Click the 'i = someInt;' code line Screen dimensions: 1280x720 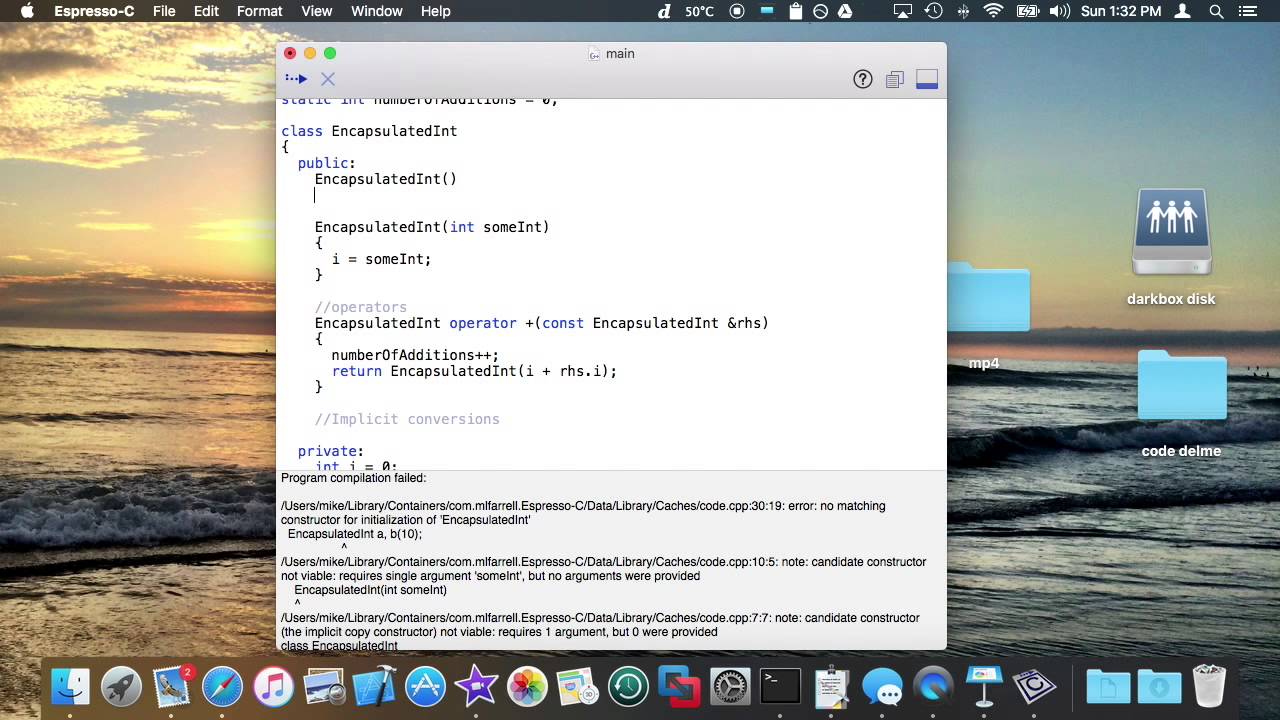[381, 259]
